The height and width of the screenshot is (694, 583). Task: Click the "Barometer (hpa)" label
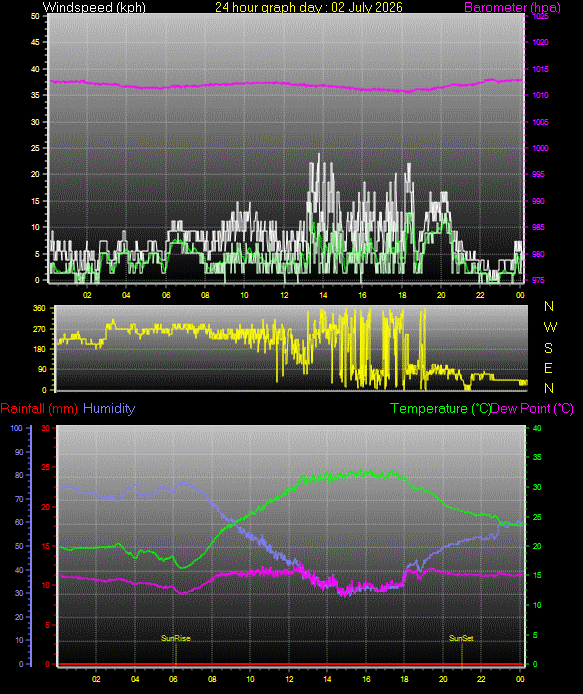pyautogui.click(x=512, y=8)
